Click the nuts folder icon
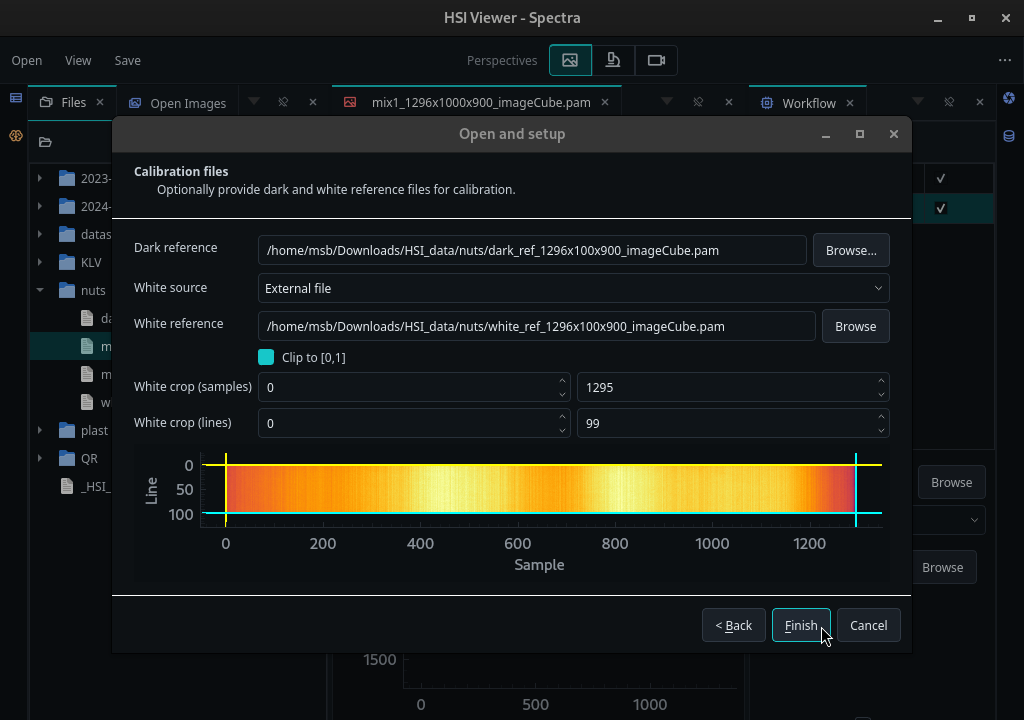Screen dimensions: 1024x720 (x=67, y=290)
